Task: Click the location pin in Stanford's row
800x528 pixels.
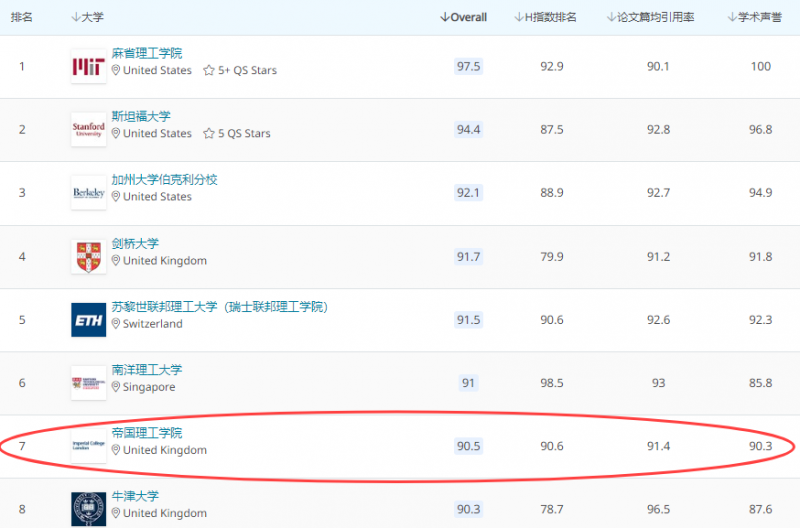Action: 116,134
